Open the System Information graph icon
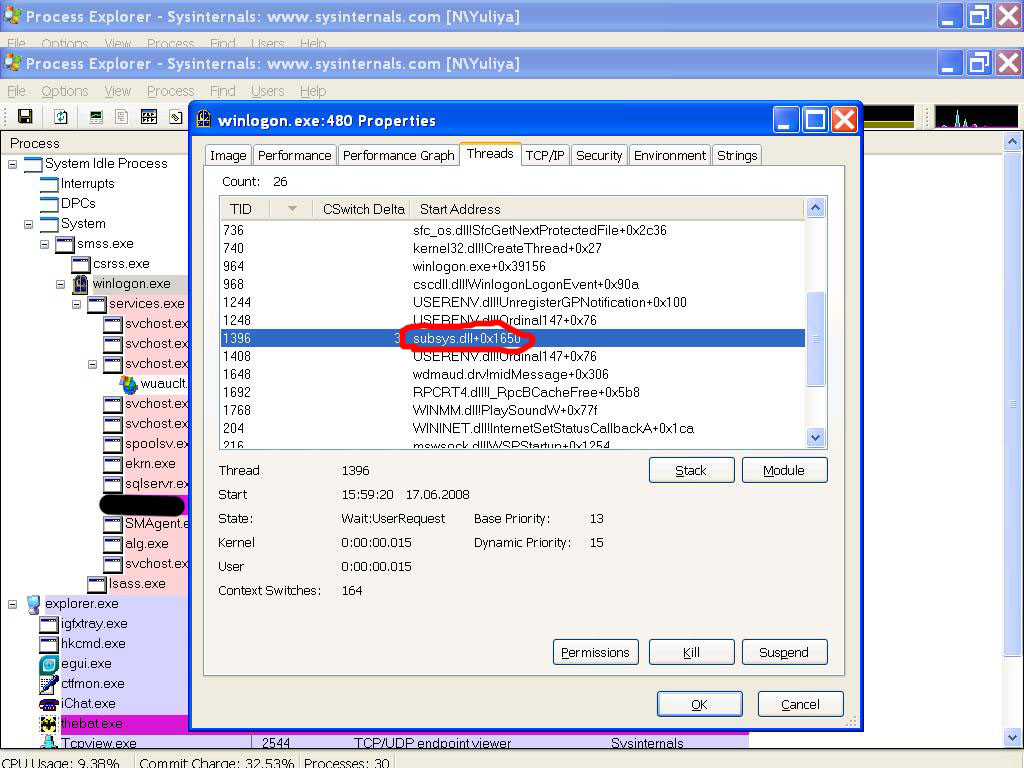The width and height of the screenshot is (1024, 768). 96,117
